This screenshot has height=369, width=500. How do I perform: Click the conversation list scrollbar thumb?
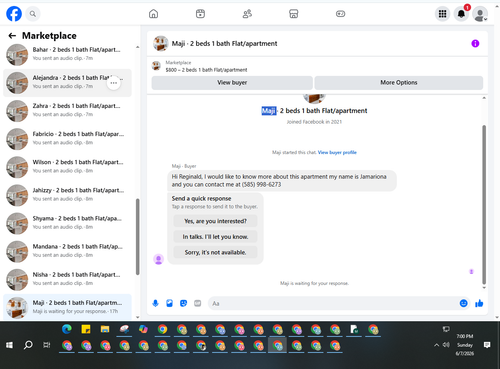137,237
